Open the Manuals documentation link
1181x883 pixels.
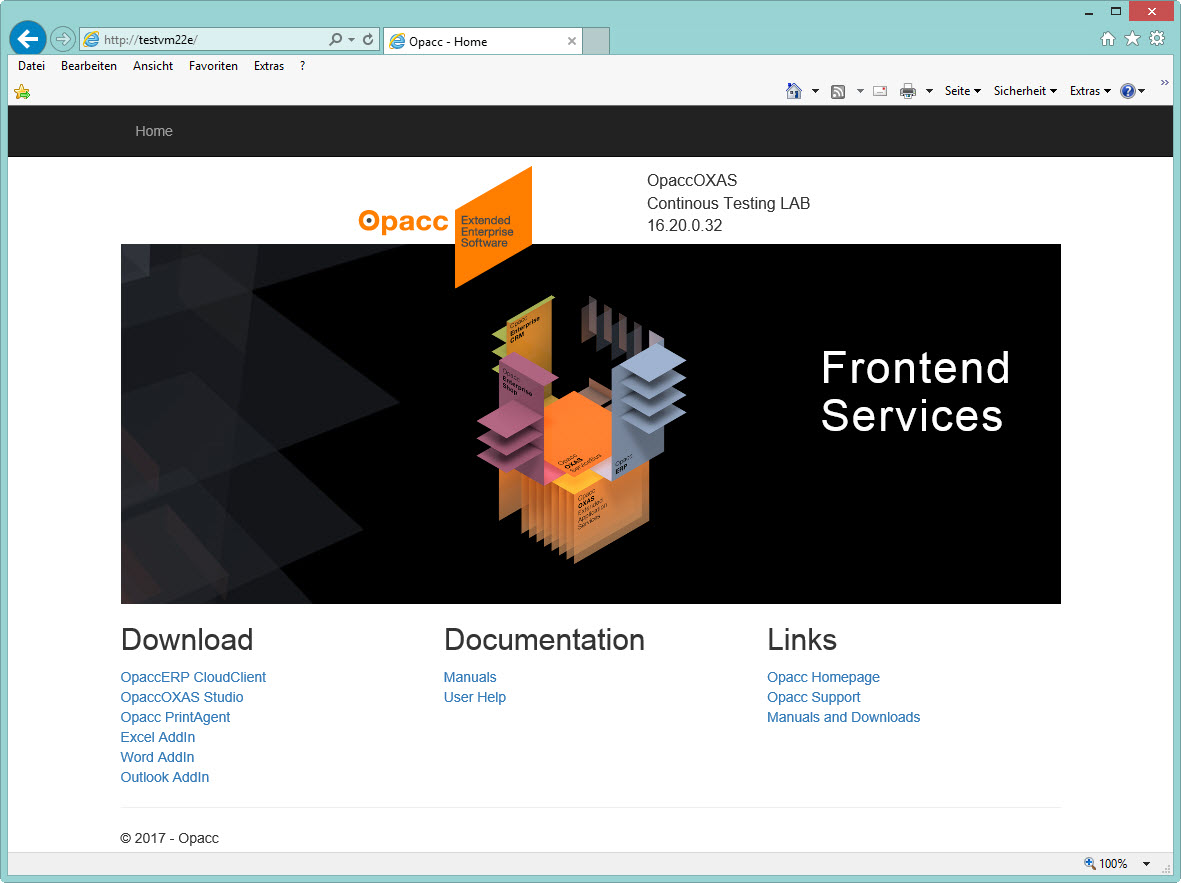coord(470,677)
